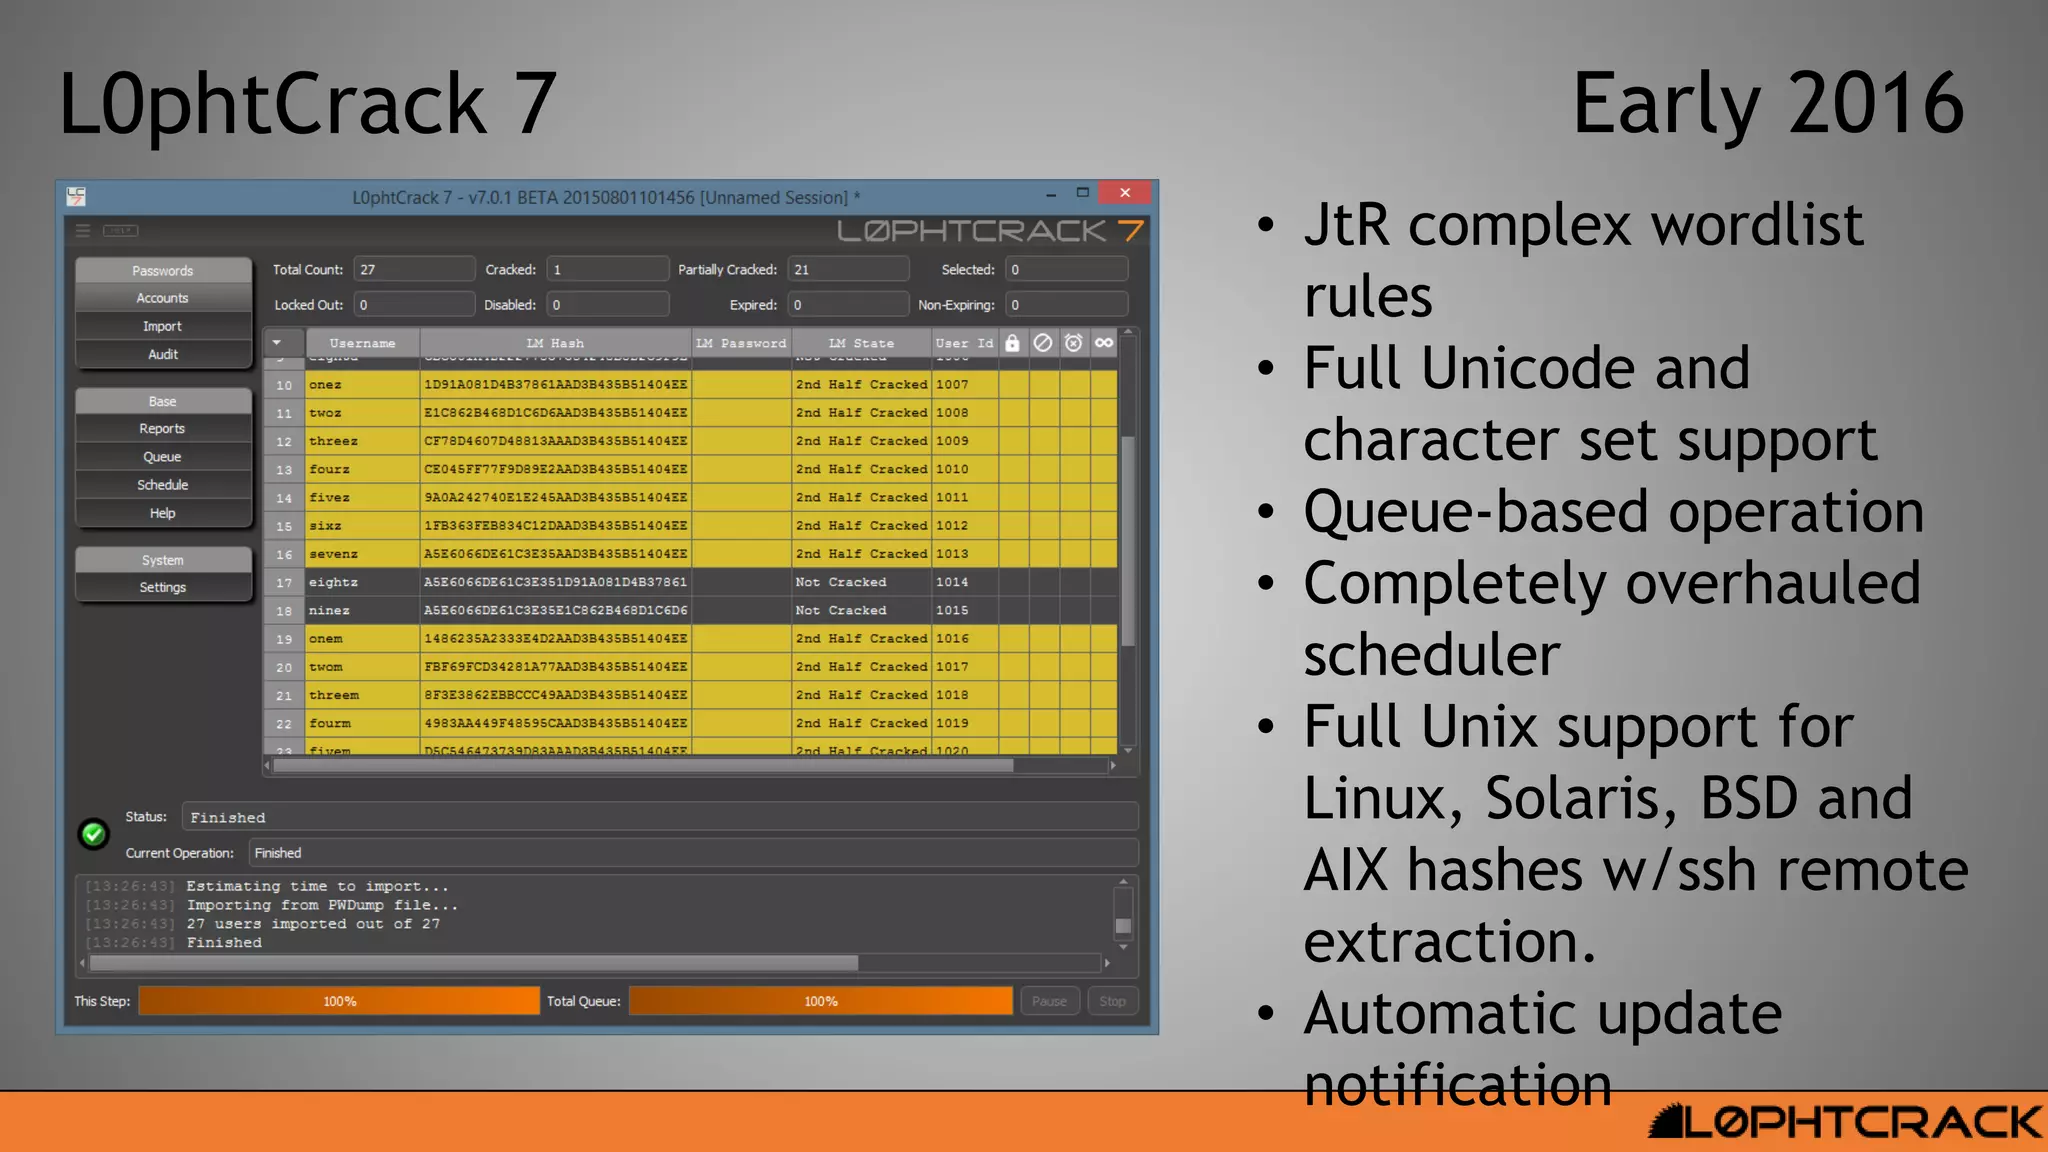Open the Reports tab
The height and width of the screenshot is (1152, 2048).
[x=163, y=428]
